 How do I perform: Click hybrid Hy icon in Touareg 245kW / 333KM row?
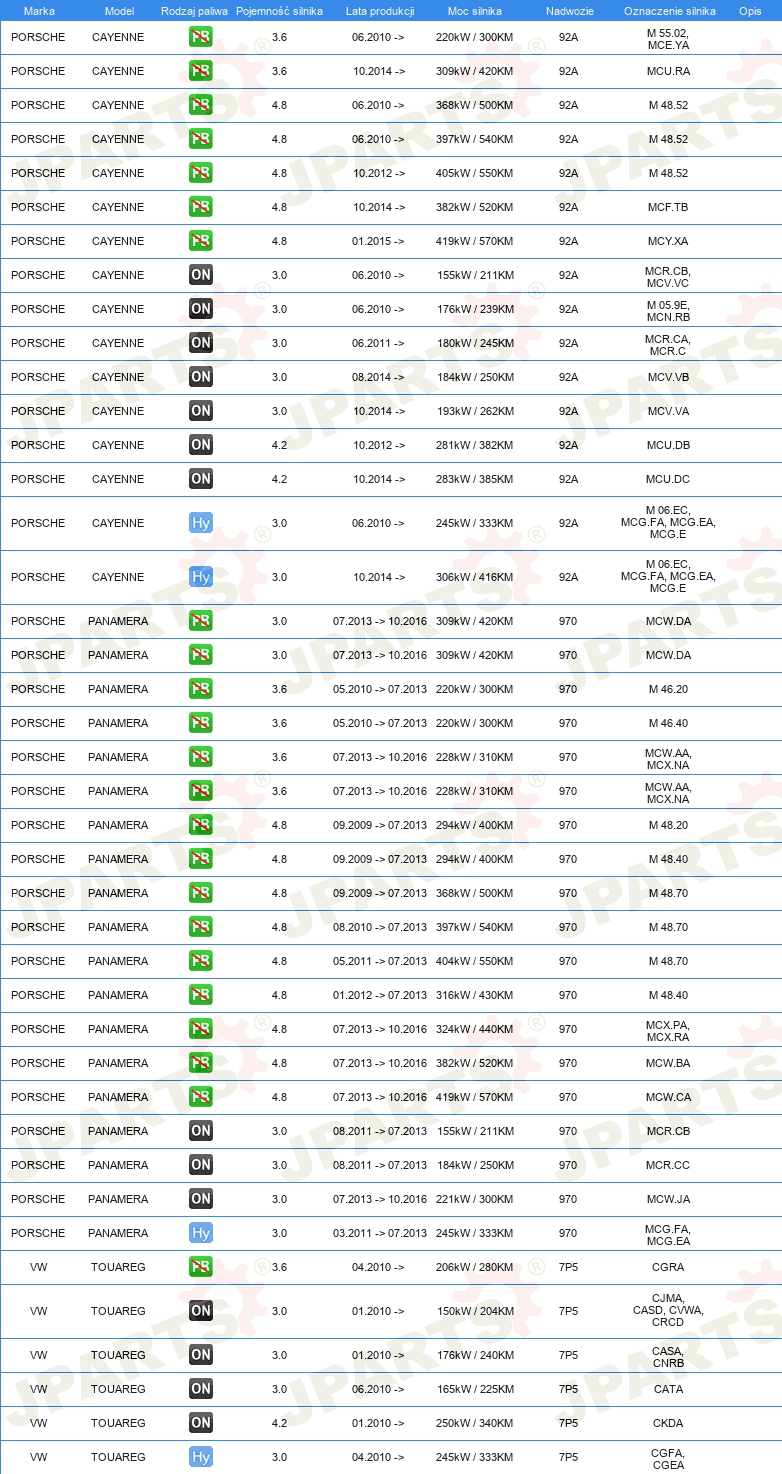[201, 1457]
